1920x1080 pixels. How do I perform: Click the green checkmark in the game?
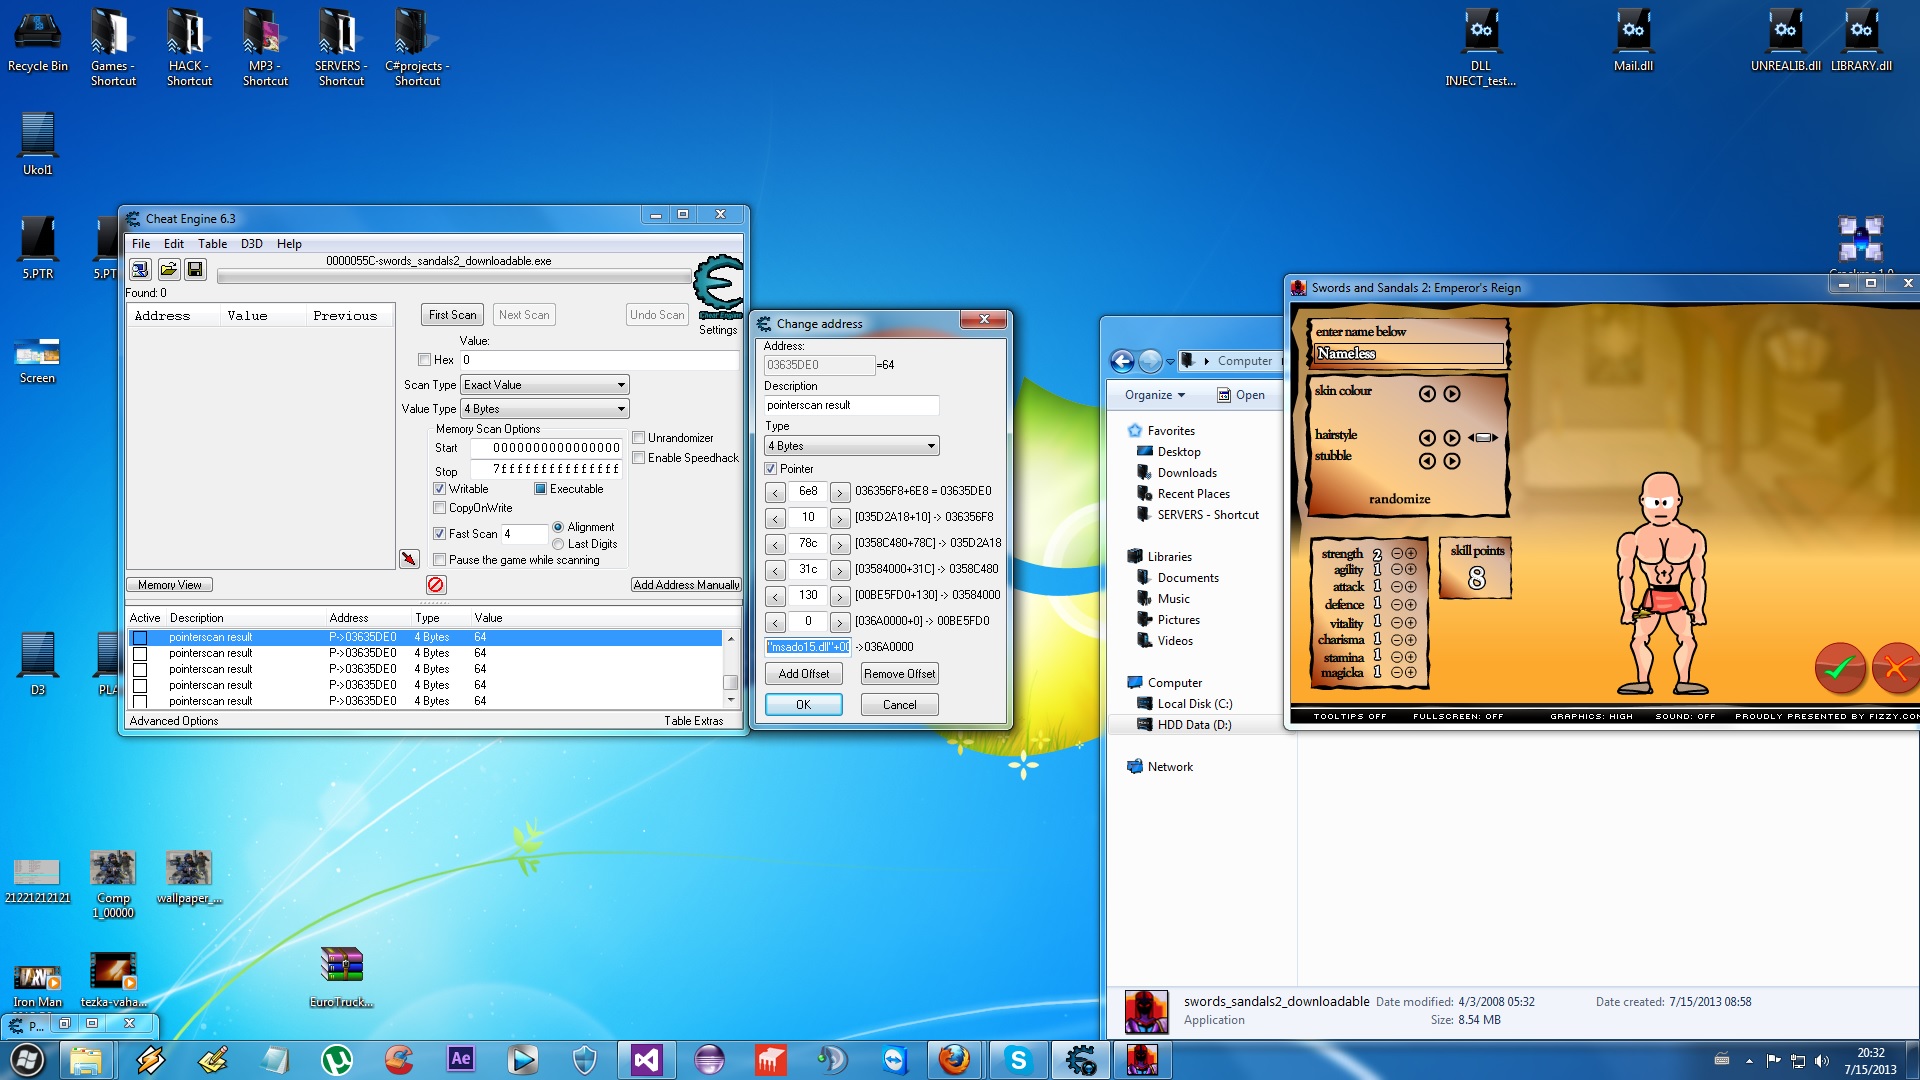click(x=1839, y=669)
